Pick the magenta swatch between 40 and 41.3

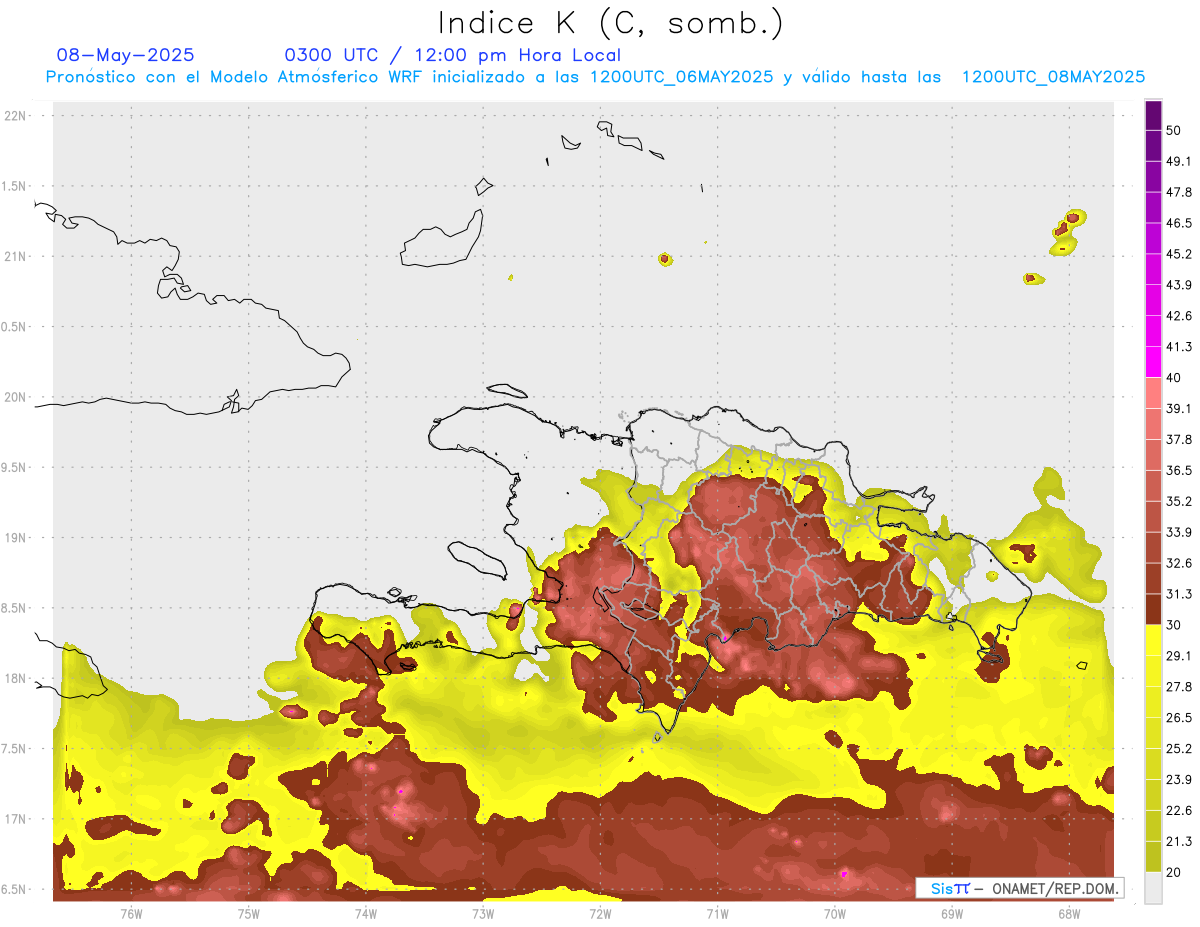(1153, 362)
